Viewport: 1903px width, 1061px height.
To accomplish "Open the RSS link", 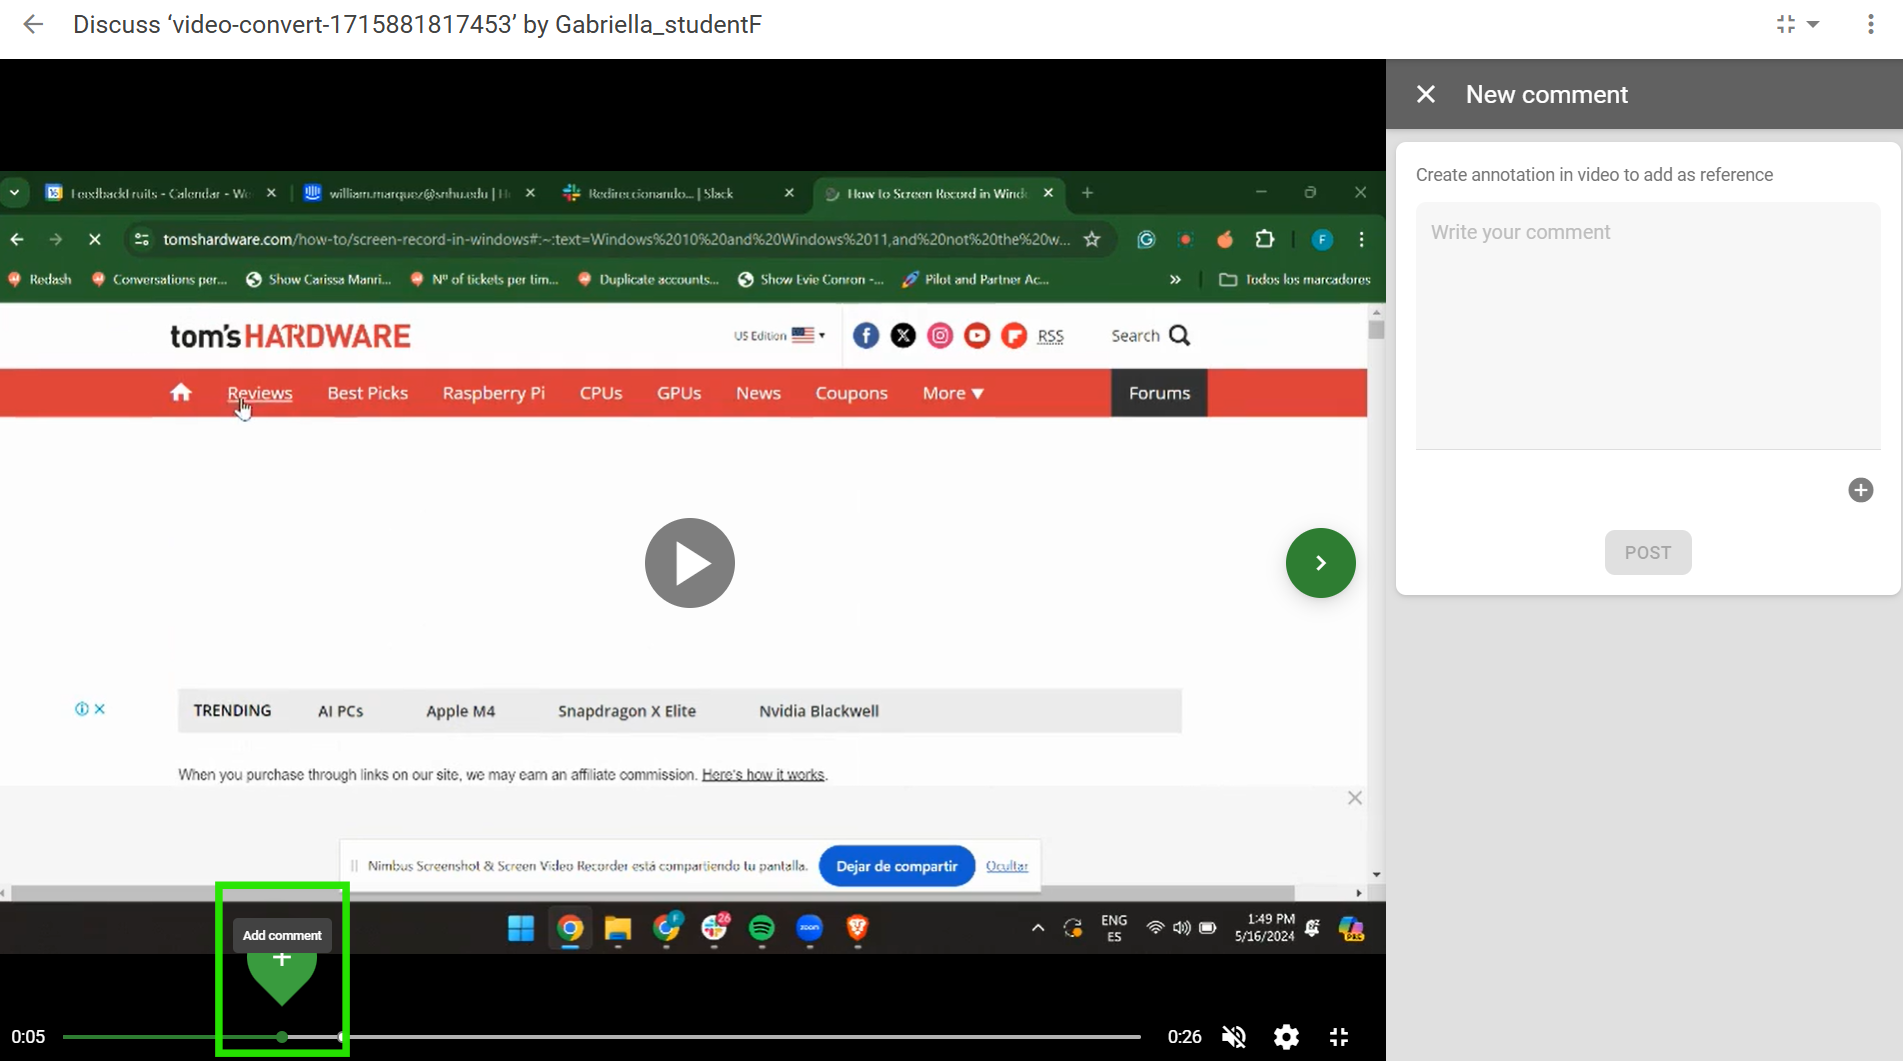I will pyautogui.click(x=1050, y=336).
